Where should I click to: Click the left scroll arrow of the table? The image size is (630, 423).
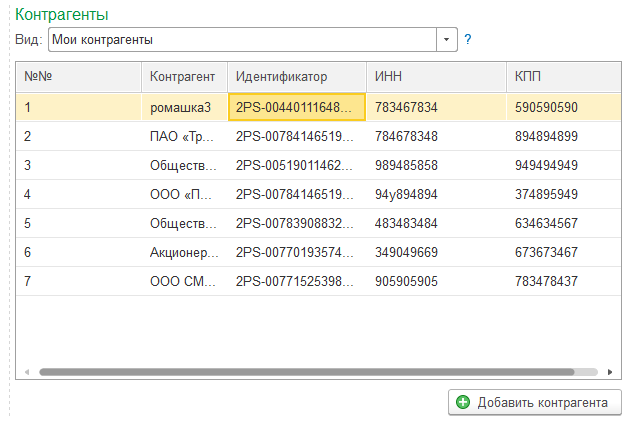[x=26, y=371]
